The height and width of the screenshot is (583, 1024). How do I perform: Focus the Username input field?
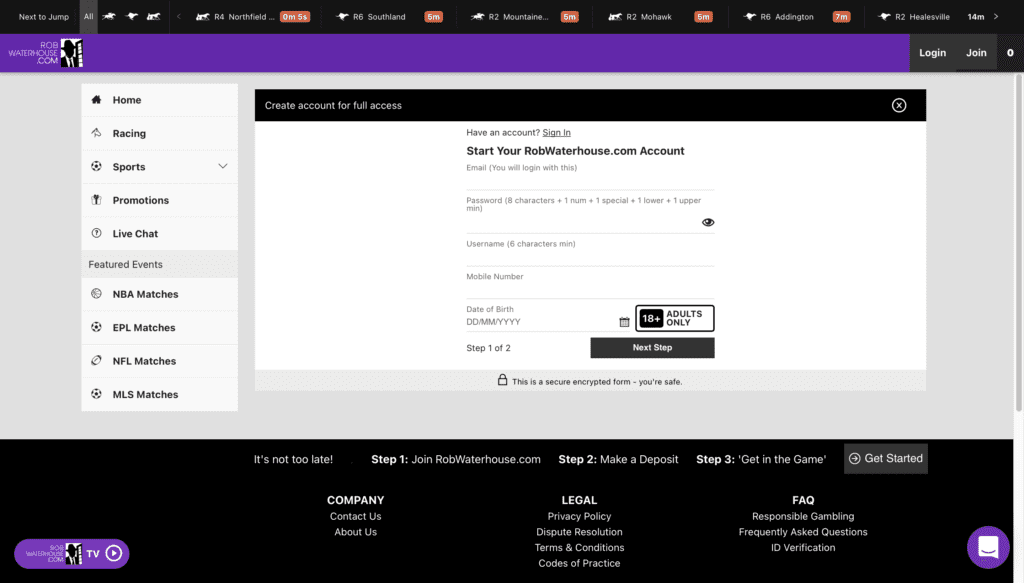[590, 257]
